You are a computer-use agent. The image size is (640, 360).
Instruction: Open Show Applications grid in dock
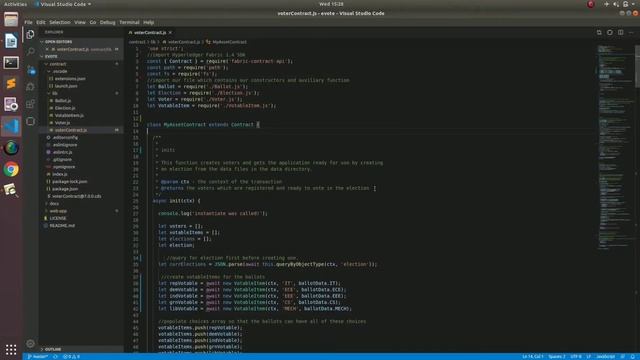point(11,349)
